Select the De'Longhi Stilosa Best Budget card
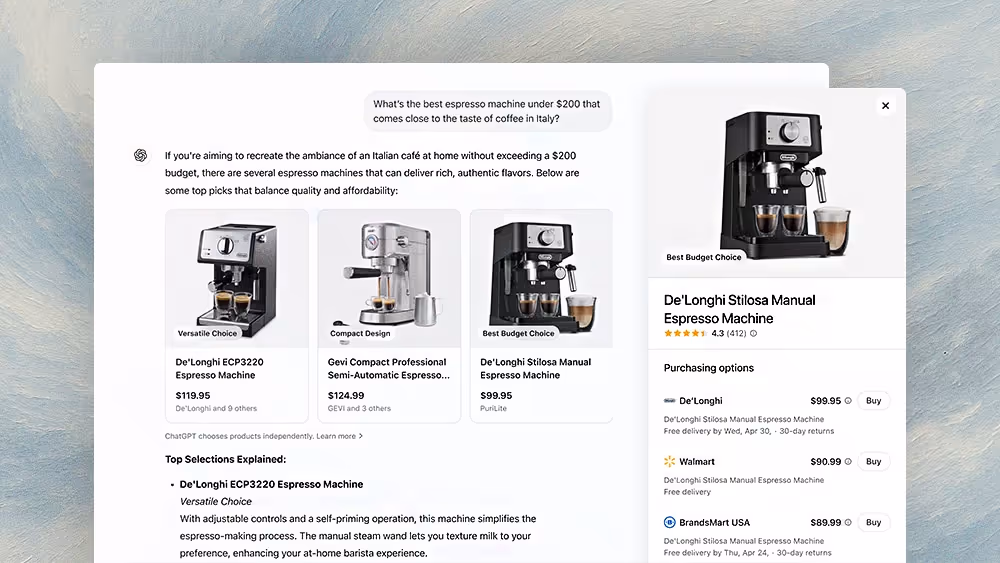 541,316
